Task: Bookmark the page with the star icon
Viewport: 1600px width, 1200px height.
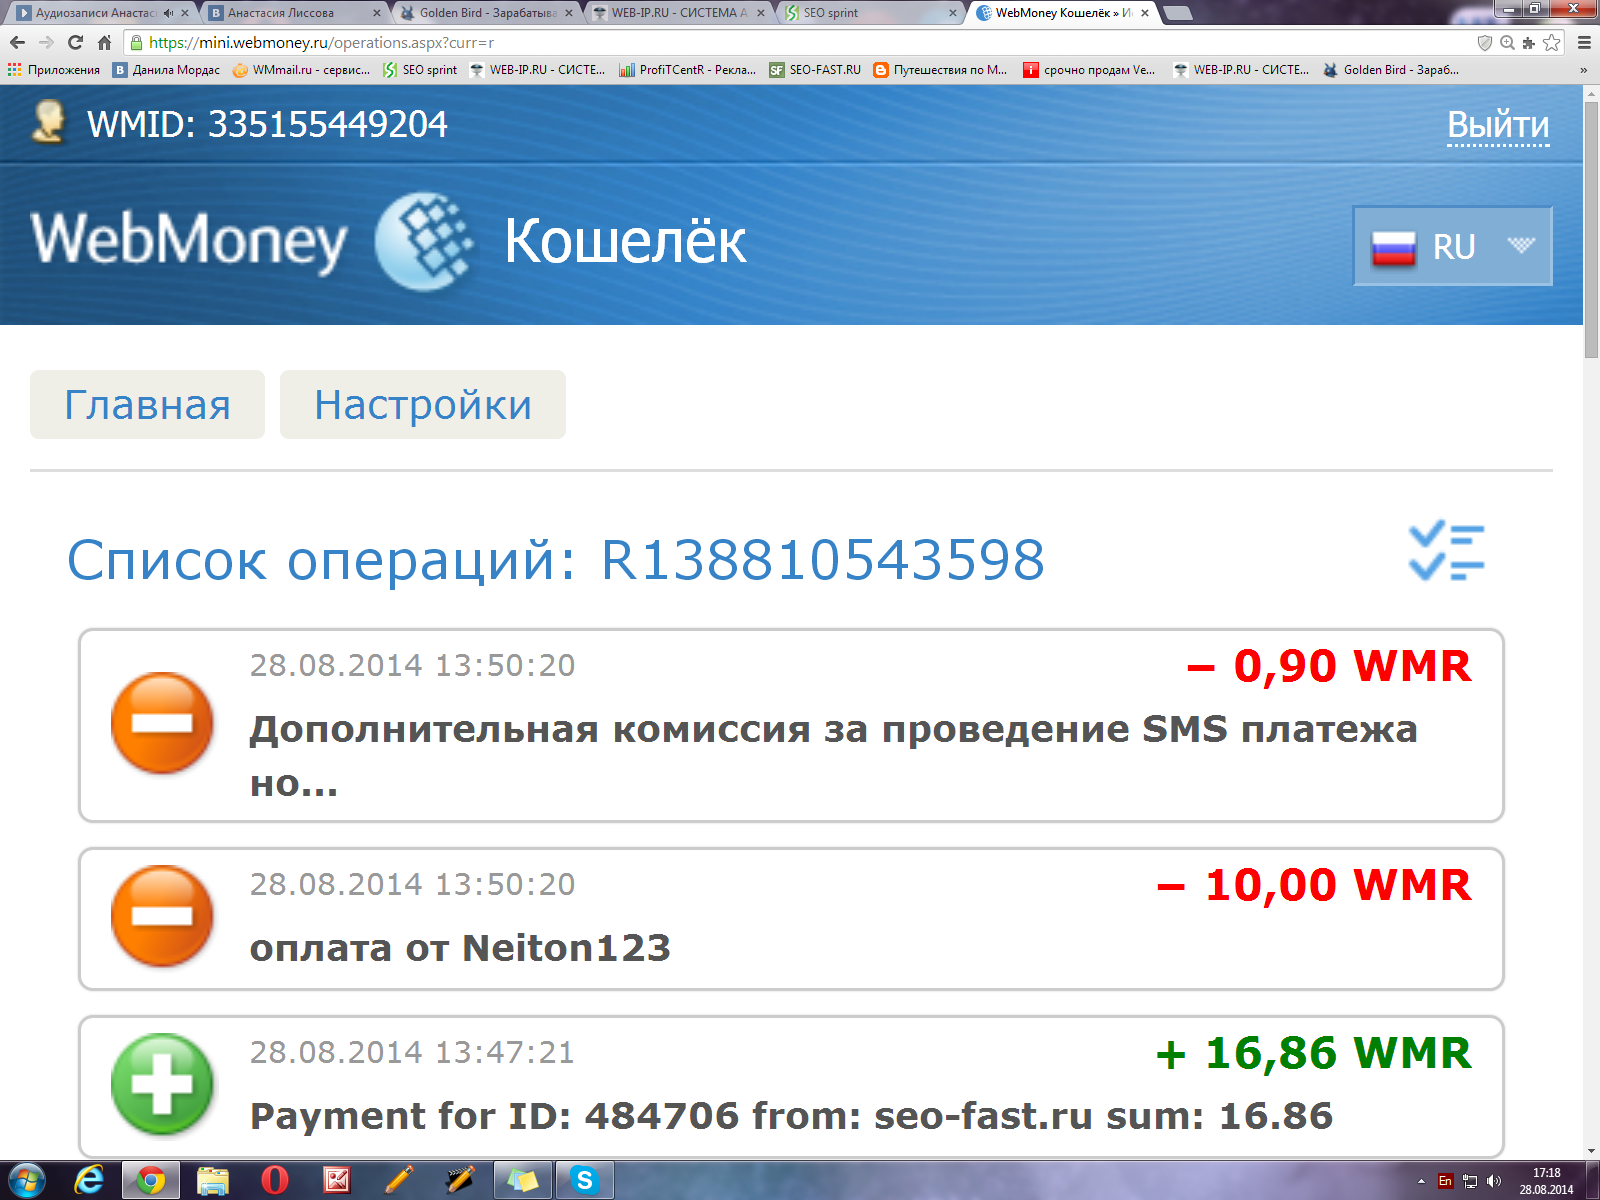Action: coord(1552,42)
